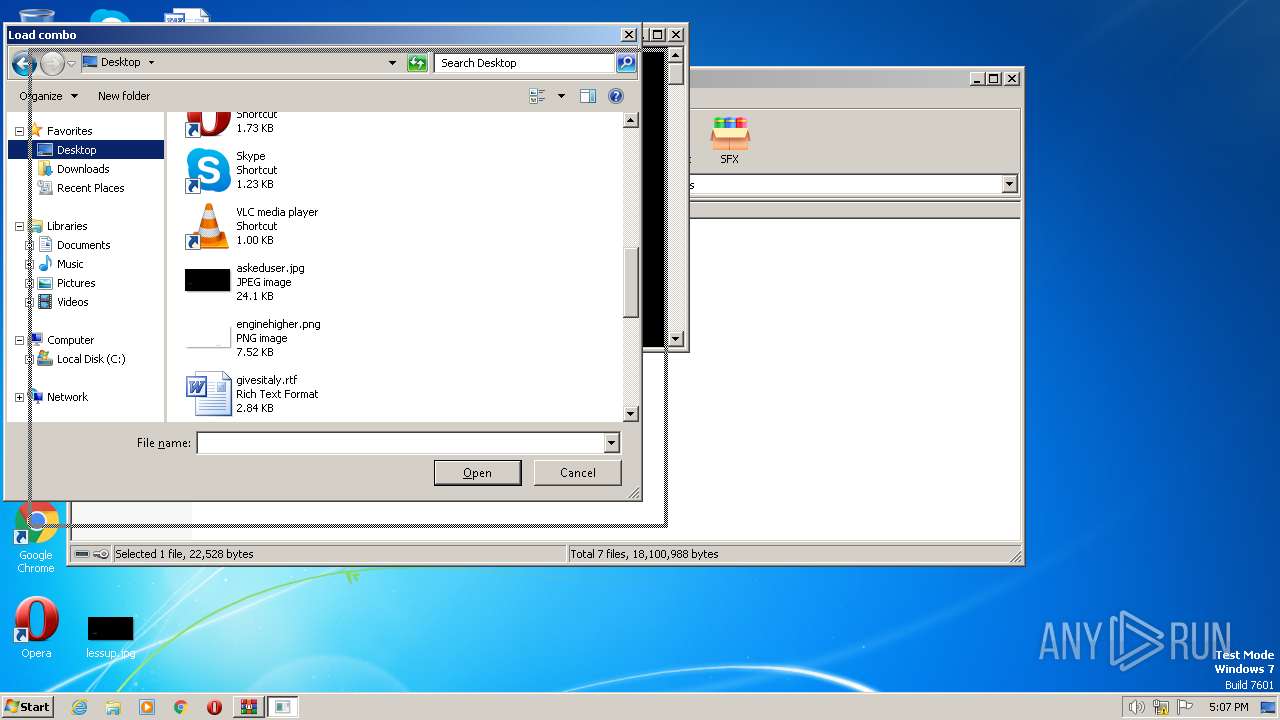Image resolution: width=1280 pixels, height=720 pixels.
Task: Open the File name dropdown arrow
Action: (x=612, y=443)
